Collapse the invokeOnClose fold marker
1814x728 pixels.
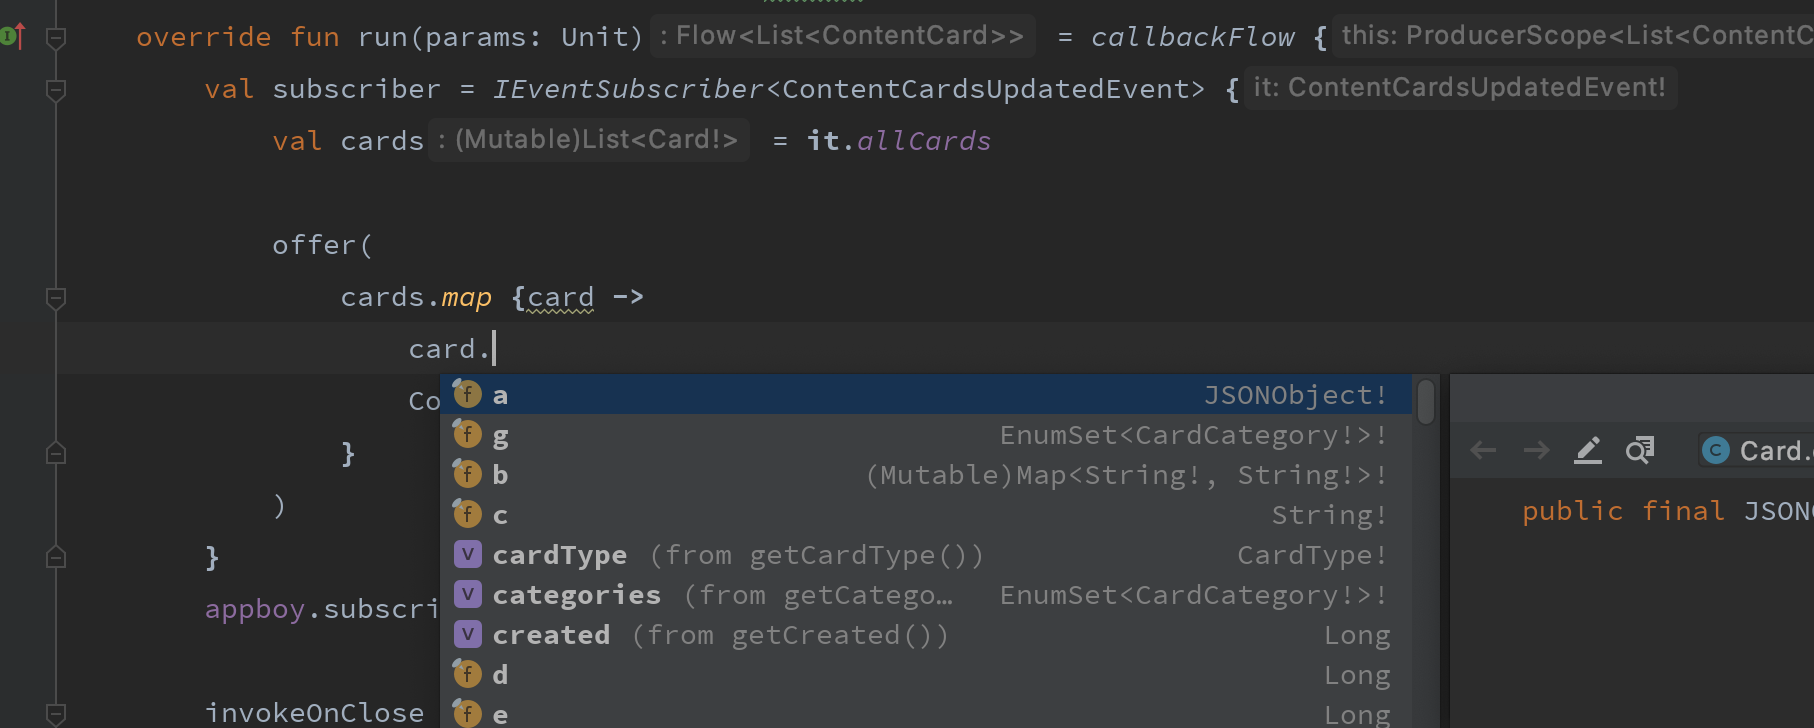55,712
